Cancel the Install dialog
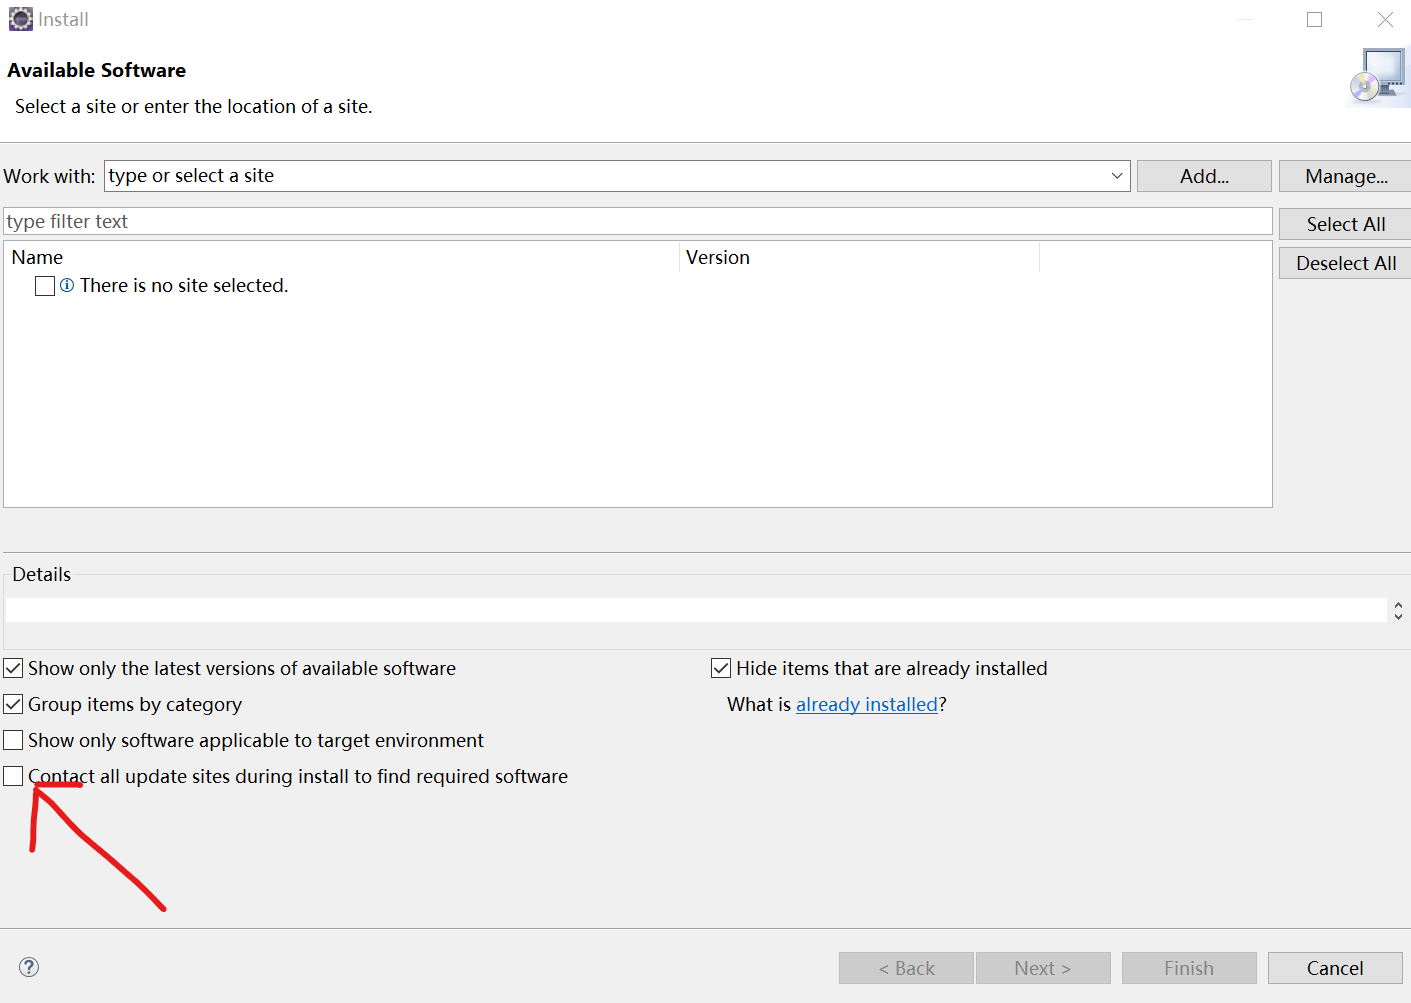 click(x=1334, y=968)
